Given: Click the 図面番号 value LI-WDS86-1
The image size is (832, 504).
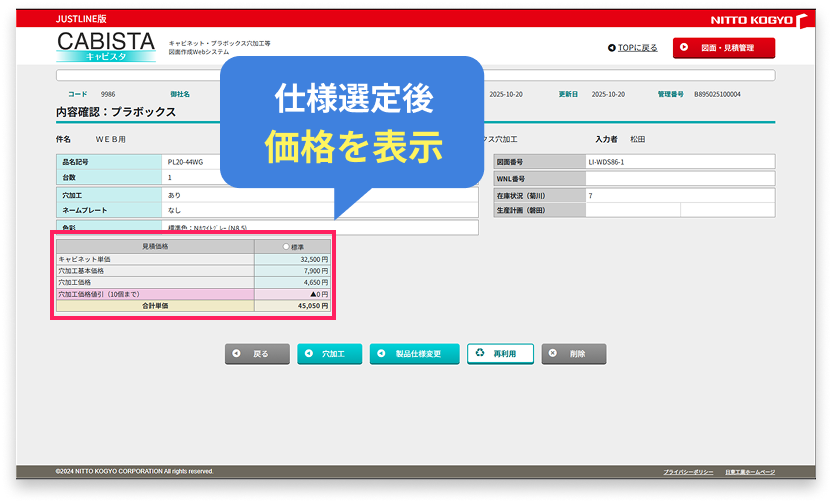Looking at the screenshot, I should (606, 162).
